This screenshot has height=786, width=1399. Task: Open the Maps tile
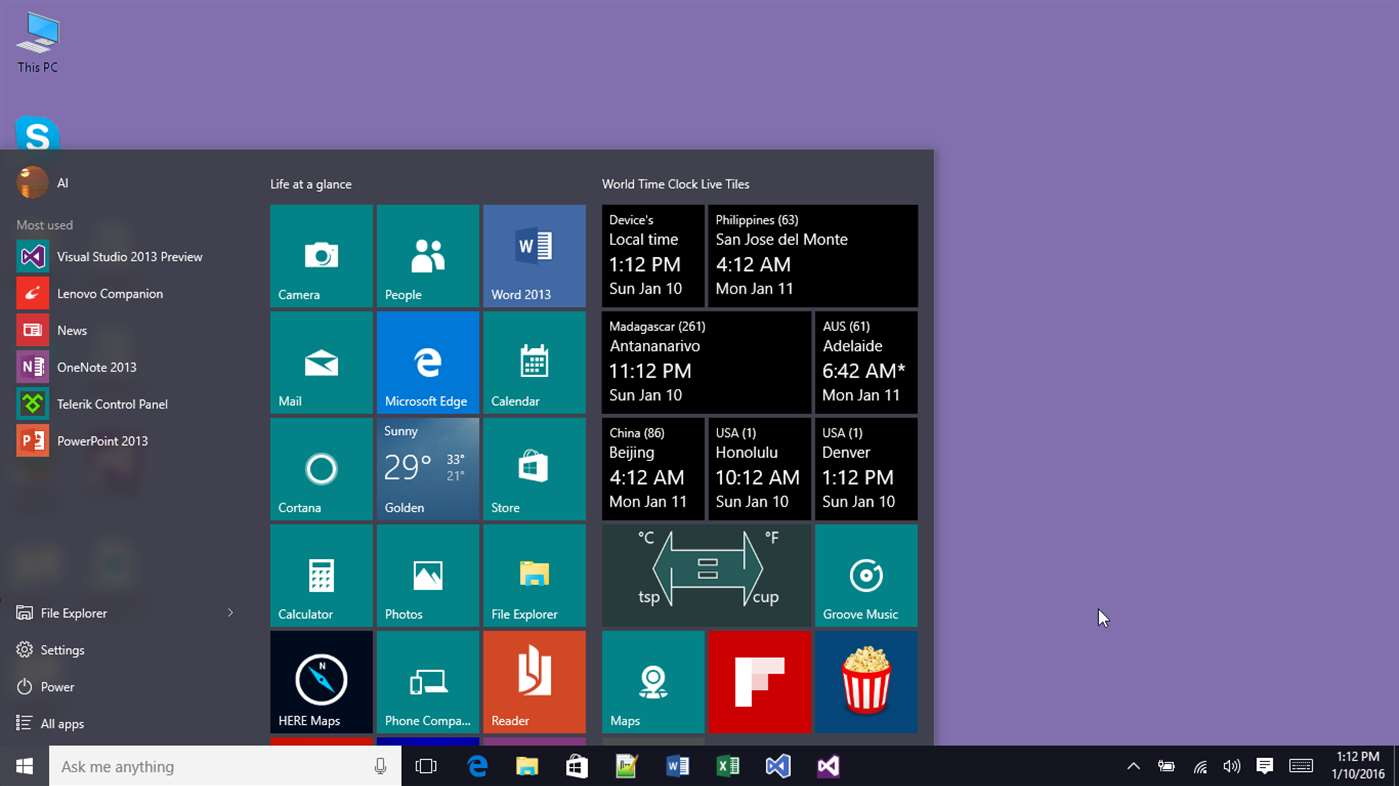click(653, 682)
